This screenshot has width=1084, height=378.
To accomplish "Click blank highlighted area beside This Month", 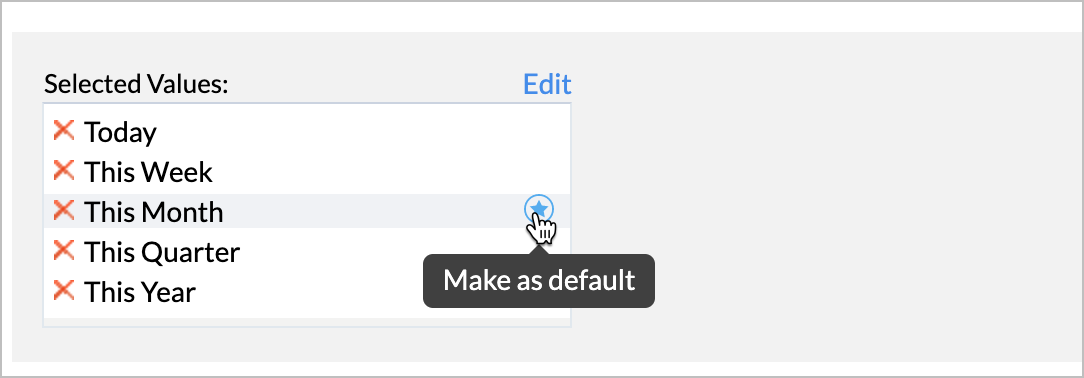I will click(373, 211).
